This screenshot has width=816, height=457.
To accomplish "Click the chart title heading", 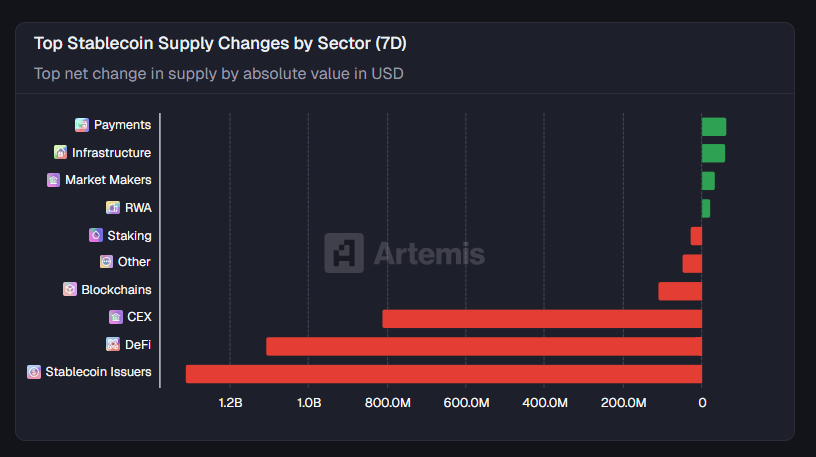I will coord(220,44).
